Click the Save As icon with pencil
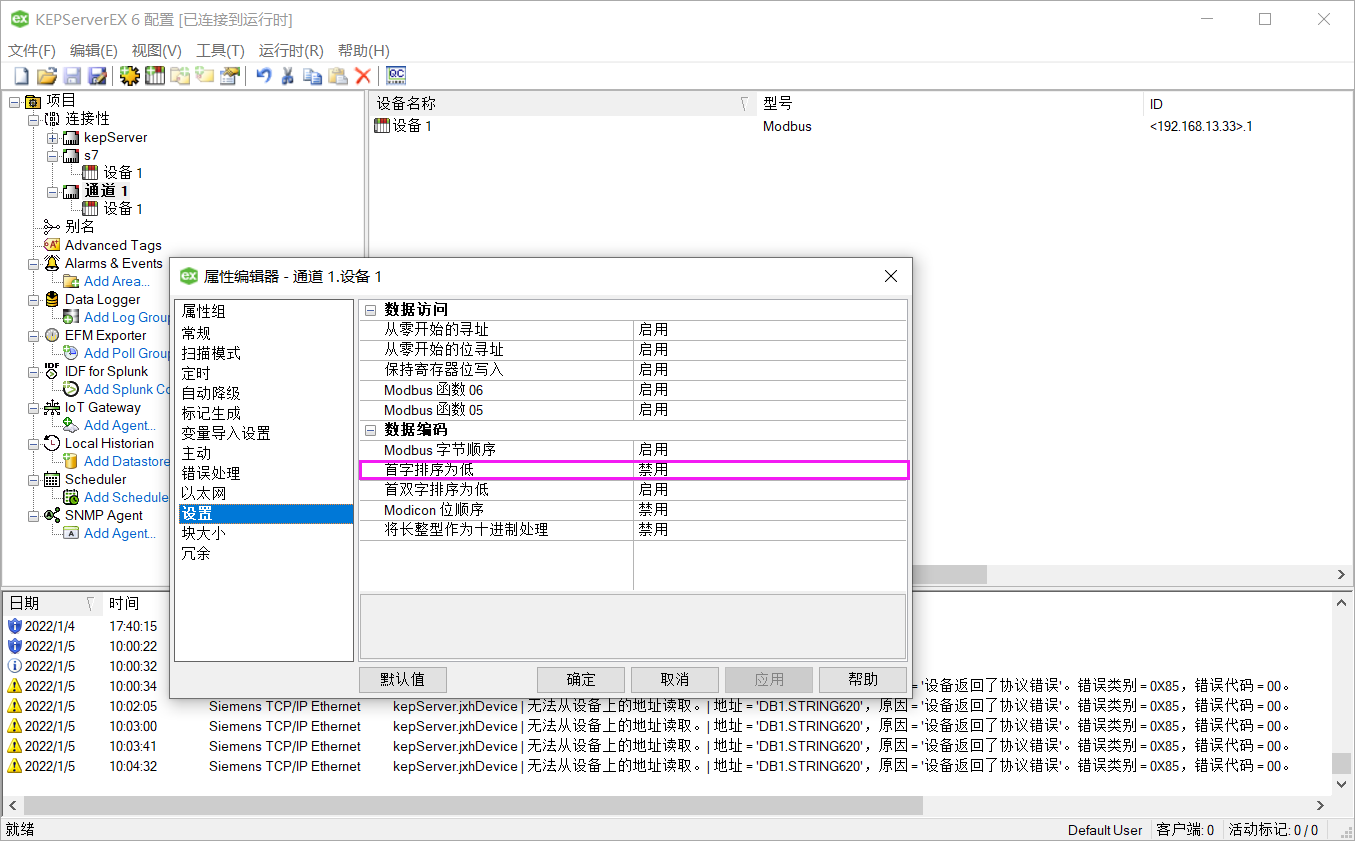Screen dimensions: 1355x841 (97, 75)
